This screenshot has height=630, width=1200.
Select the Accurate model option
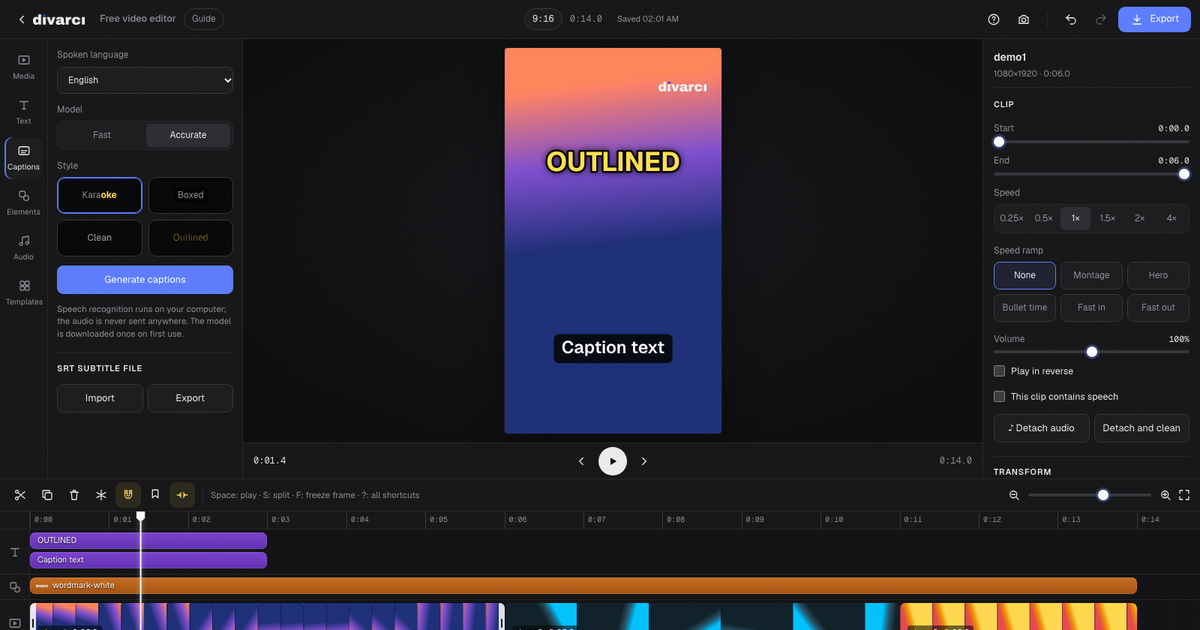tap(188, 135)
